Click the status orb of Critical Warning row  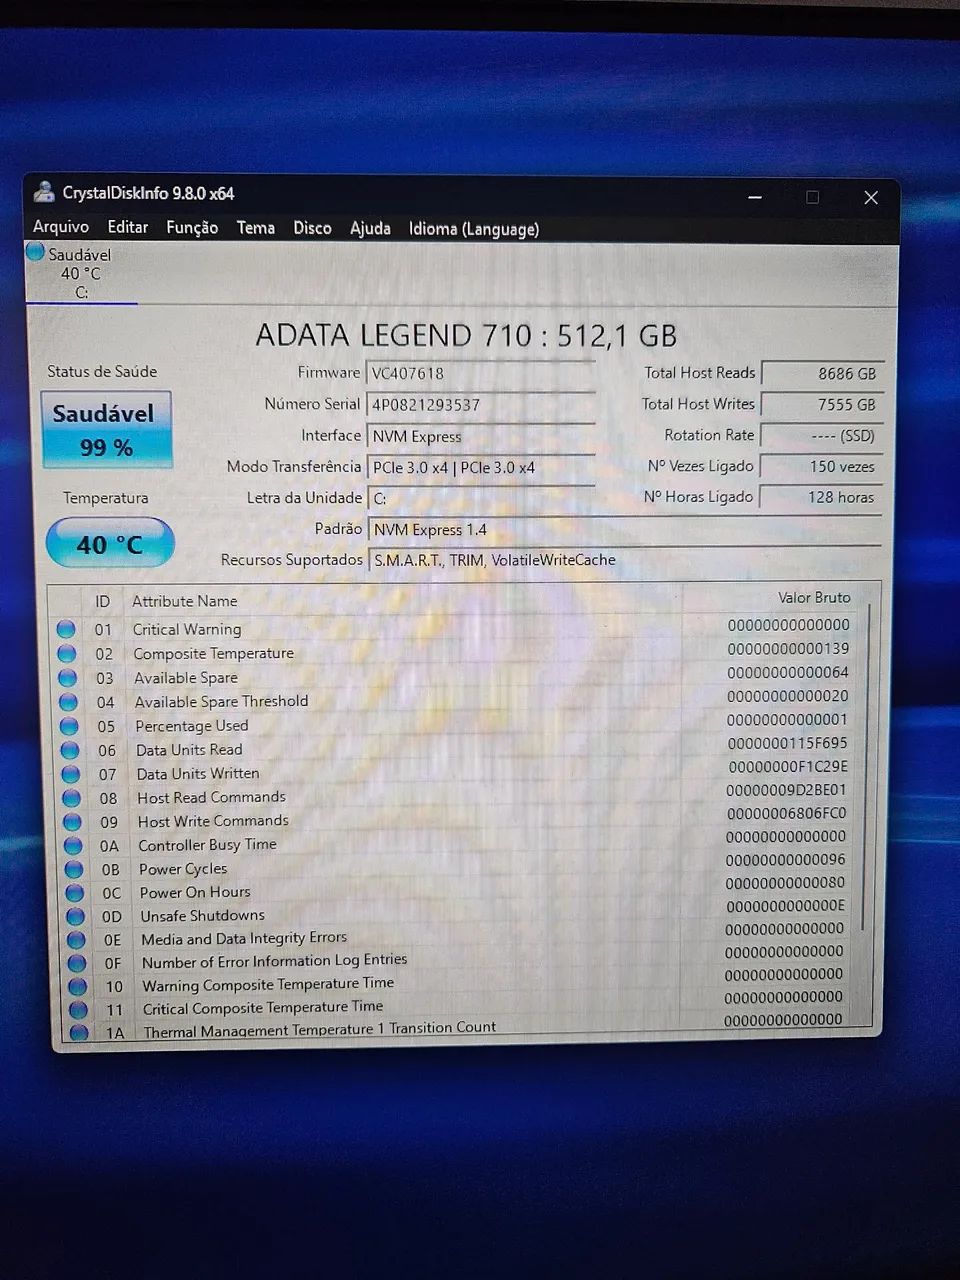pyautogui.click(x=66, y=629)
